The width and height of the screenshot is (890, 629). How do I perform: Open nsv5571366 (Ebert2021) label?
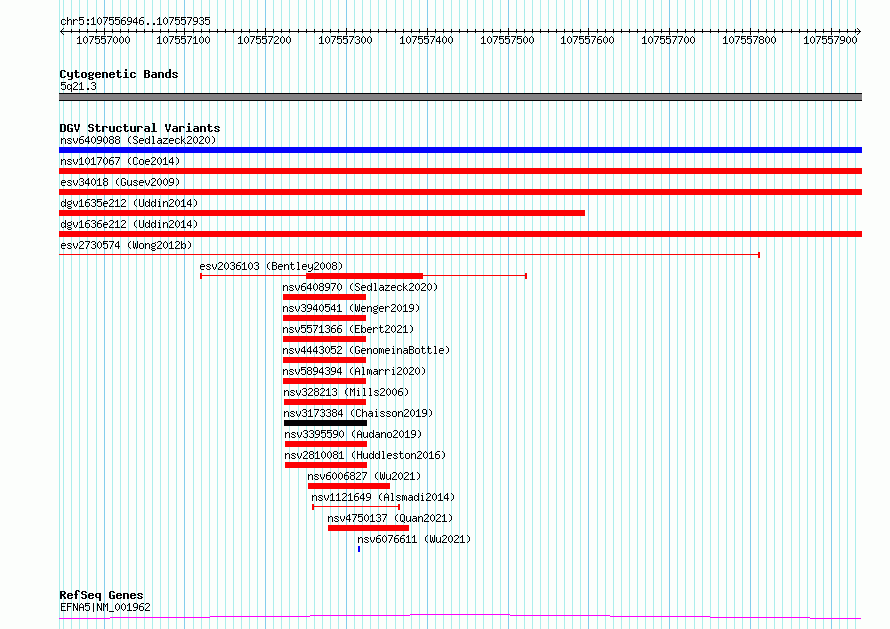point(349,329)
